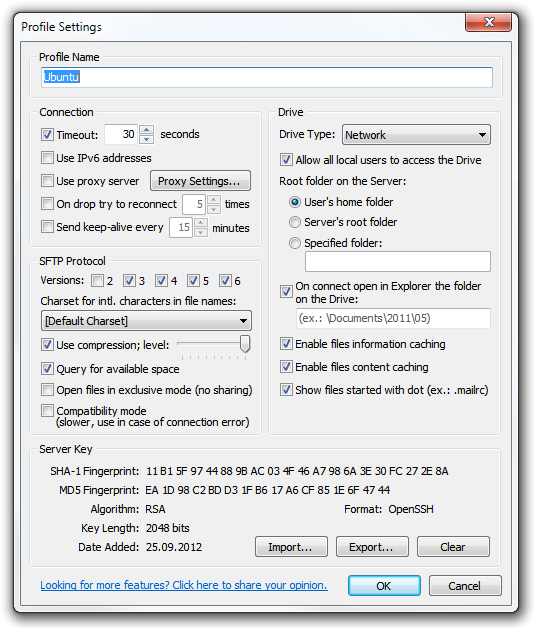Click Export server key button
This screenshot has width=534, height=628.
372,547
